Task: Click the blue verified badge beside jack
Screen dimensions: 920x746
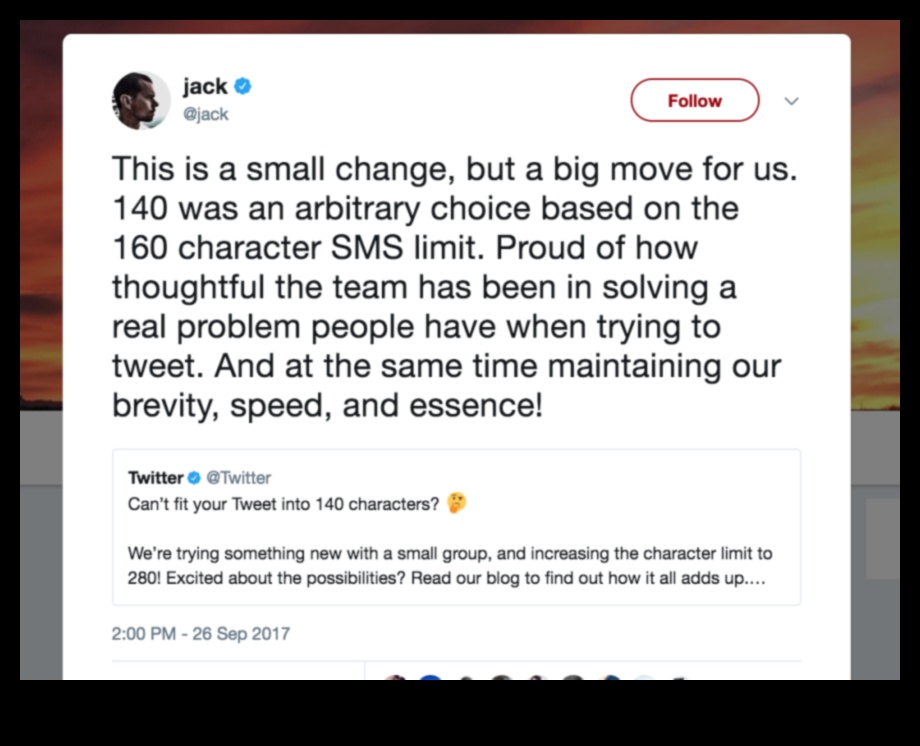Action: coord(243,87)
